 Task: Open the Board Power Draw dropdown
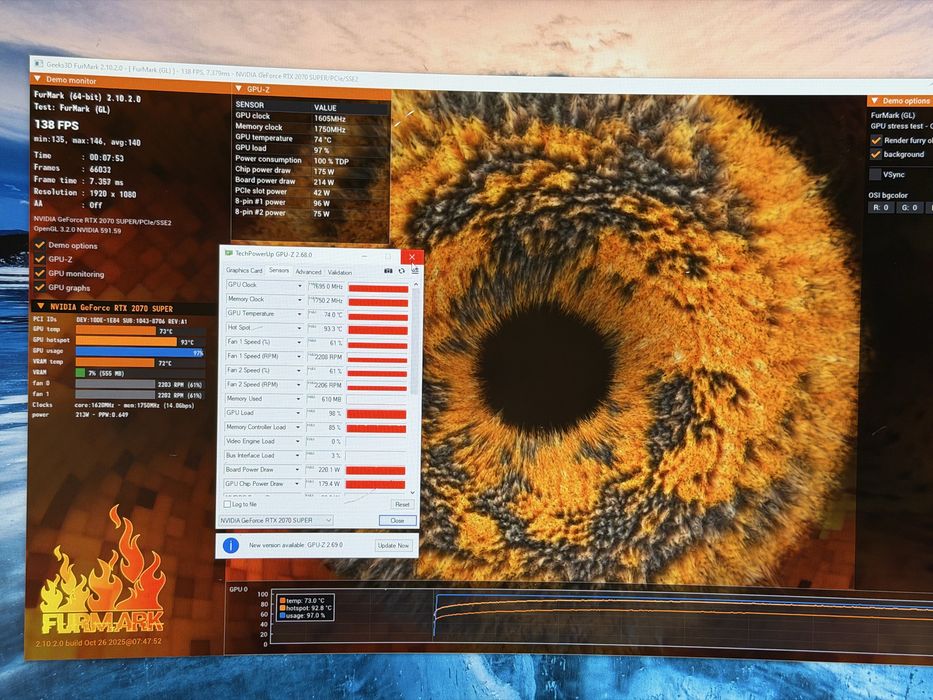pyautogui.click(x=298, y=470)
